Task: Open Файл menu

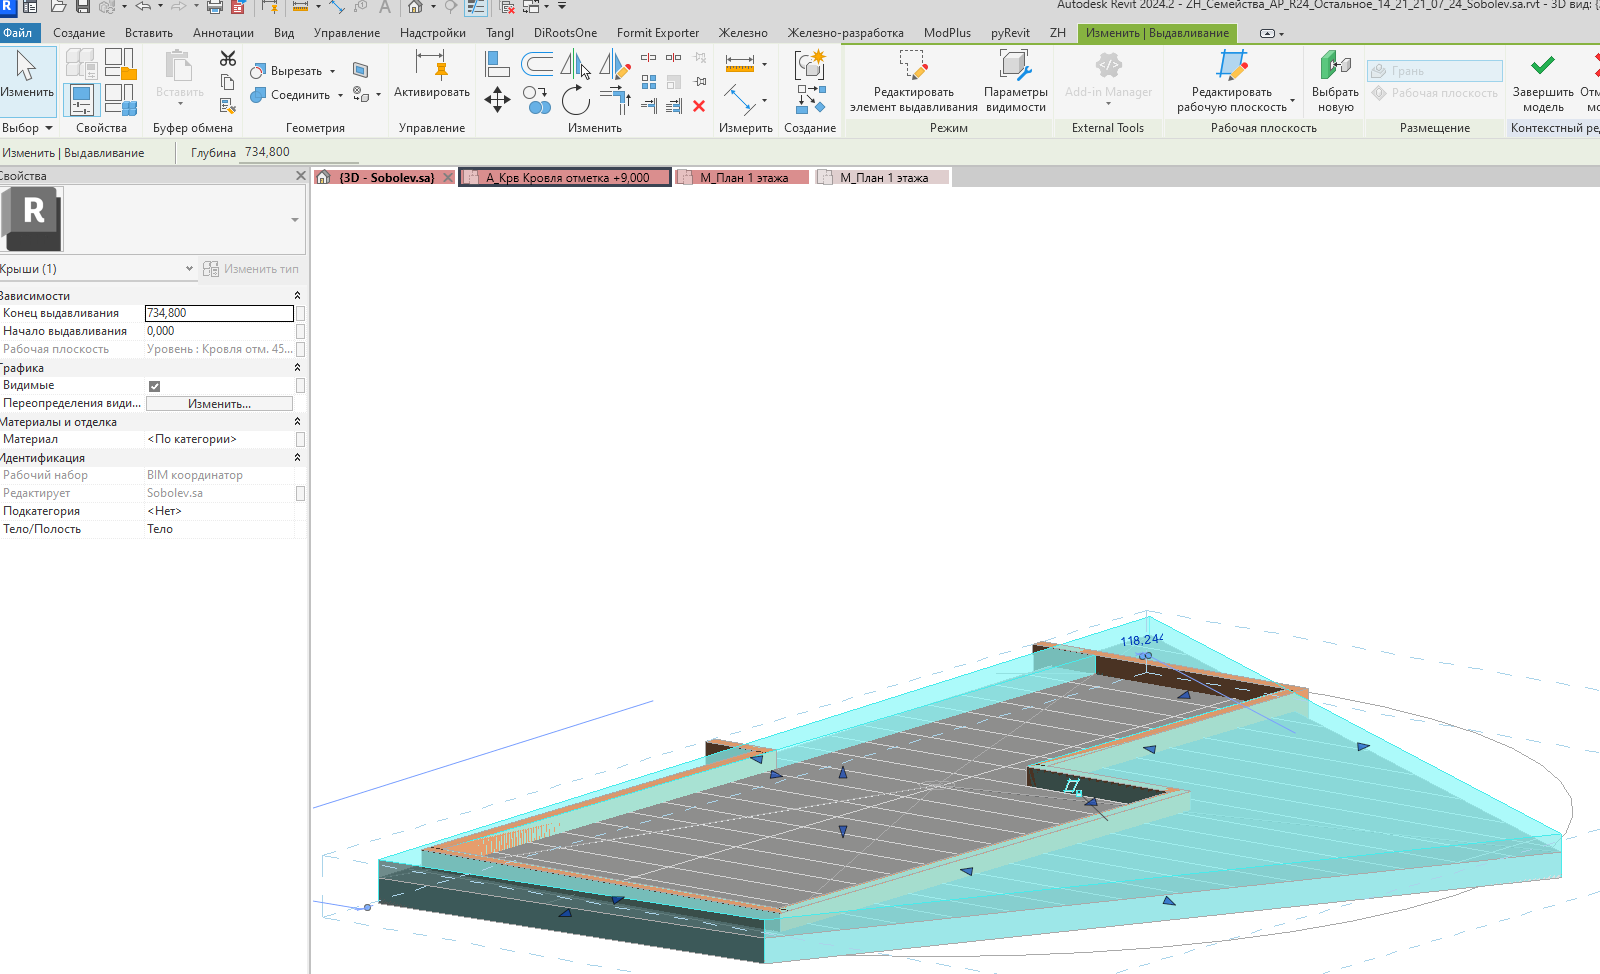Action: coord(18,33)
